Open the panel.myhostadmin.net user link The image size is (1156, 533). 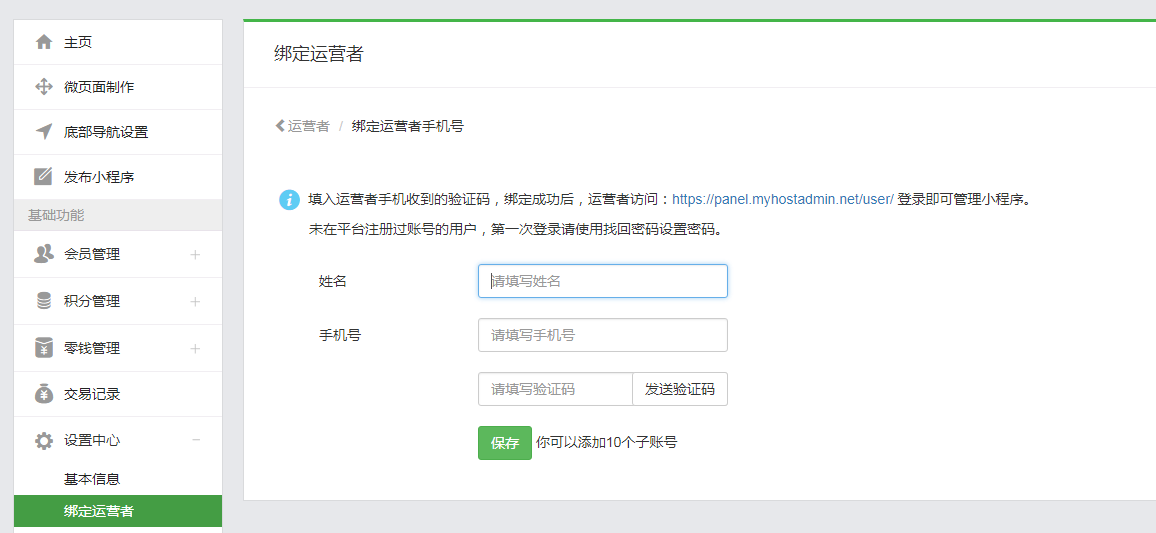[782, 199]
